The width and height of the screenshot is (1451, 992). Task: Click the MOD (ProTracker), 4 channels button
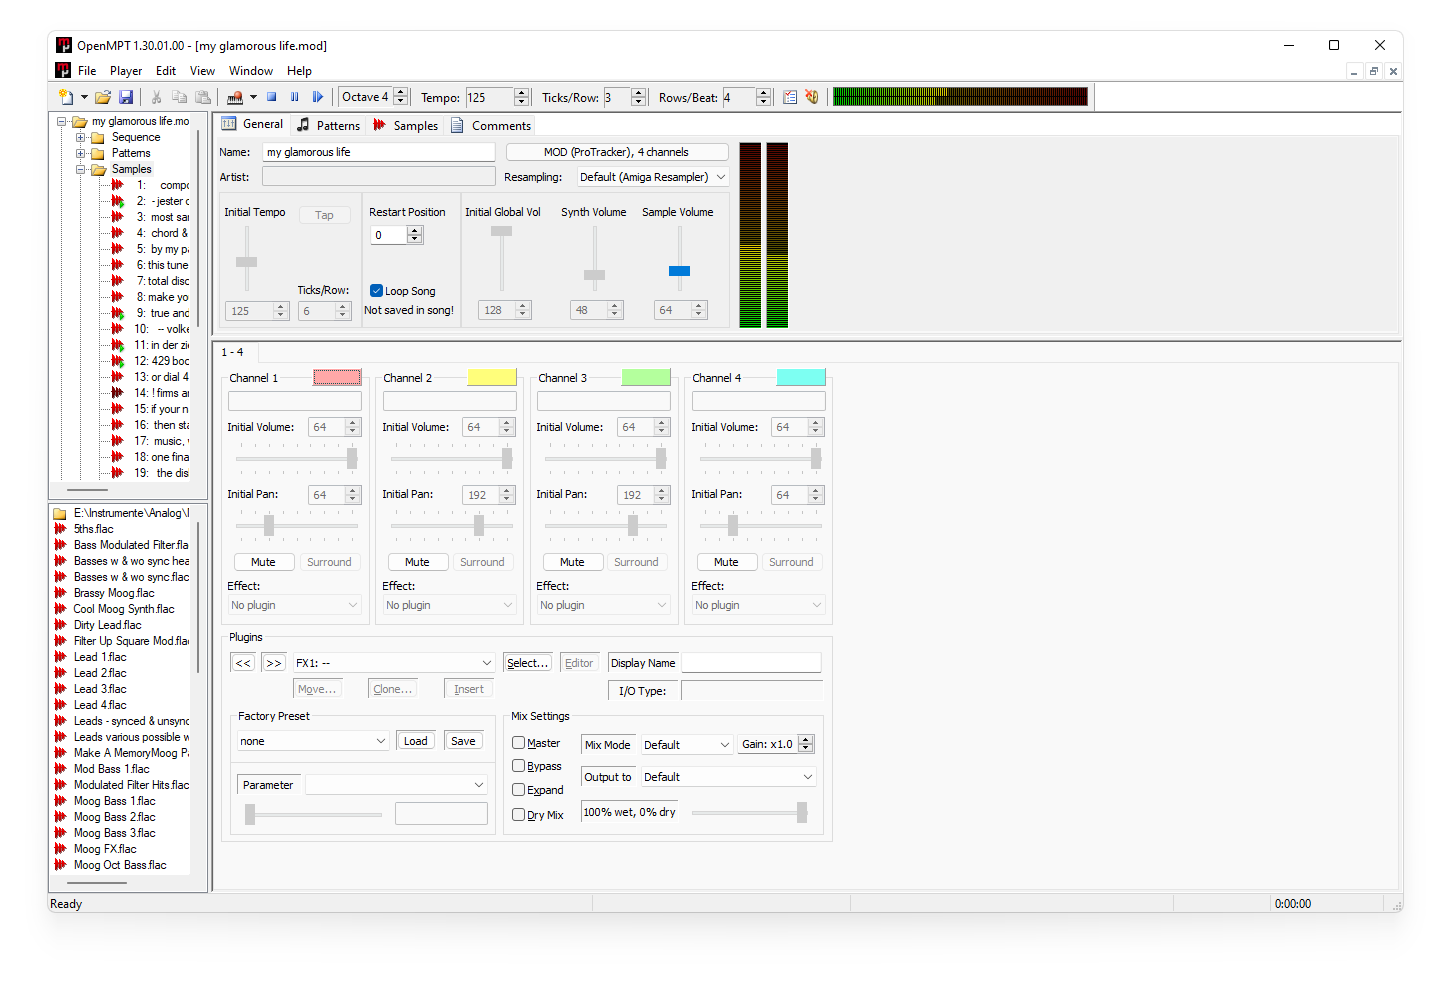pos(617,152)
